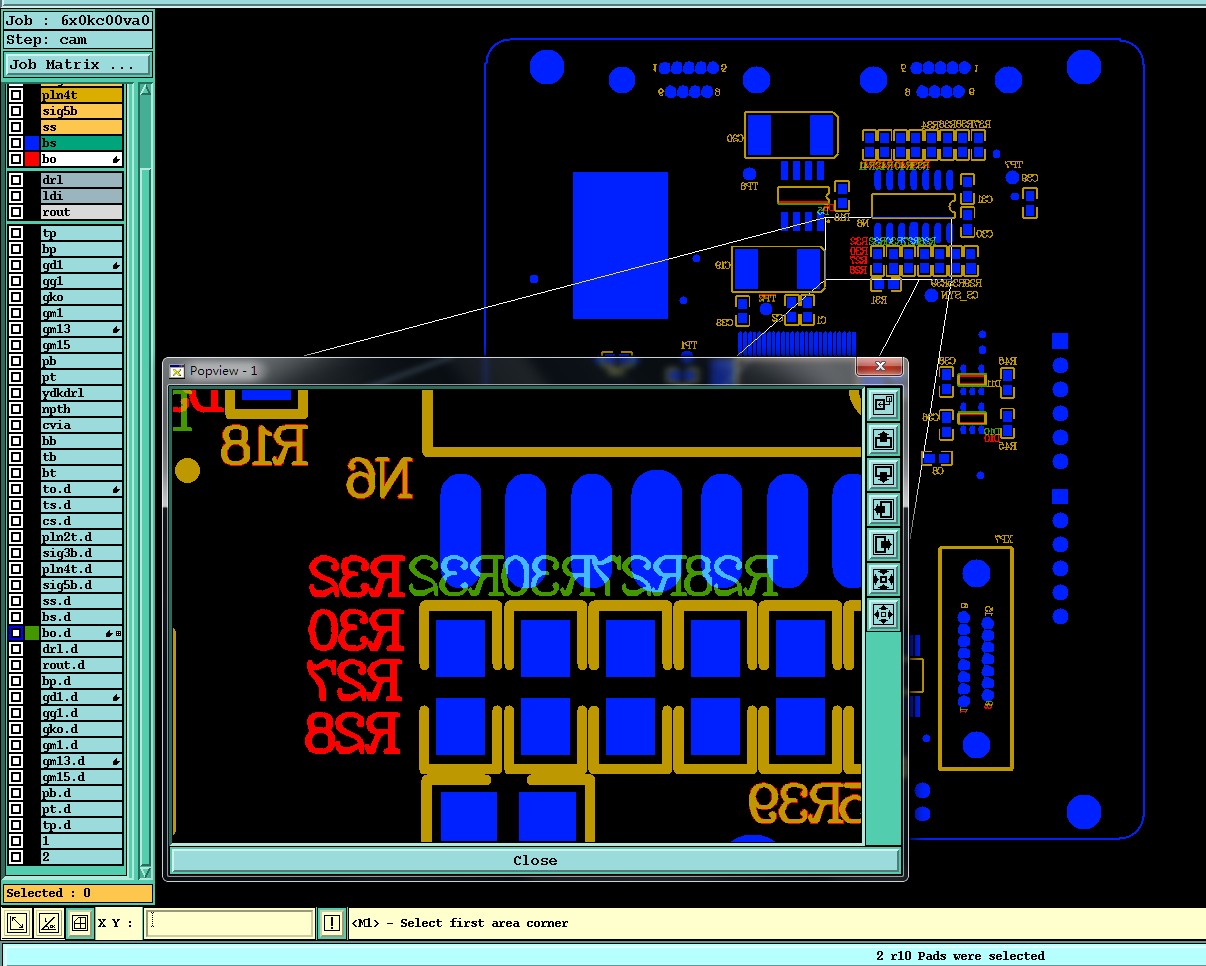Open the Job Matrix button

[78, 65]
